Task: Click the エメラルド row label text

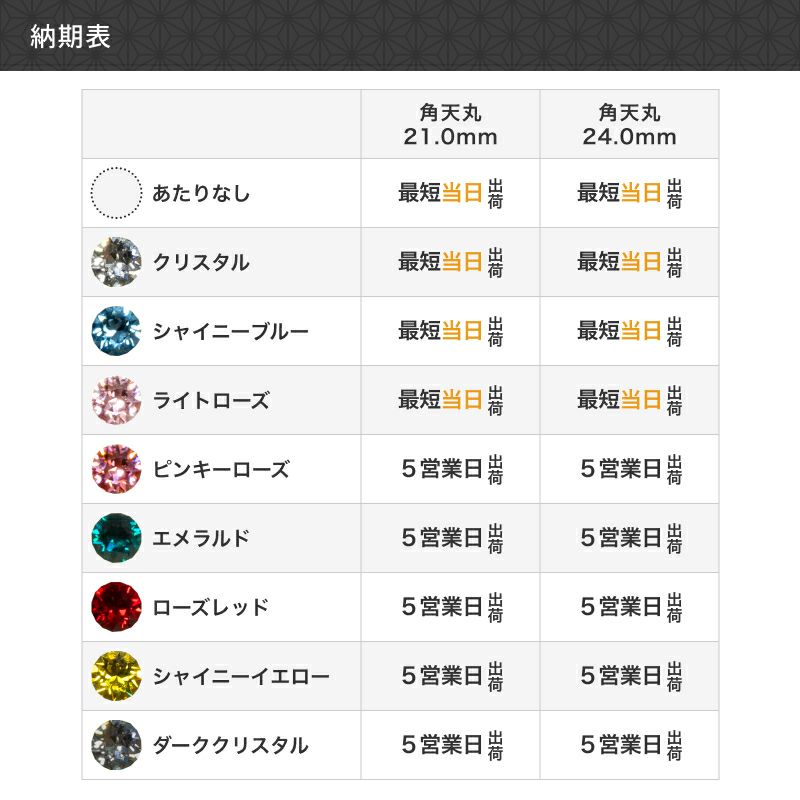Action: pyautogui.click(x=201, y=538)
